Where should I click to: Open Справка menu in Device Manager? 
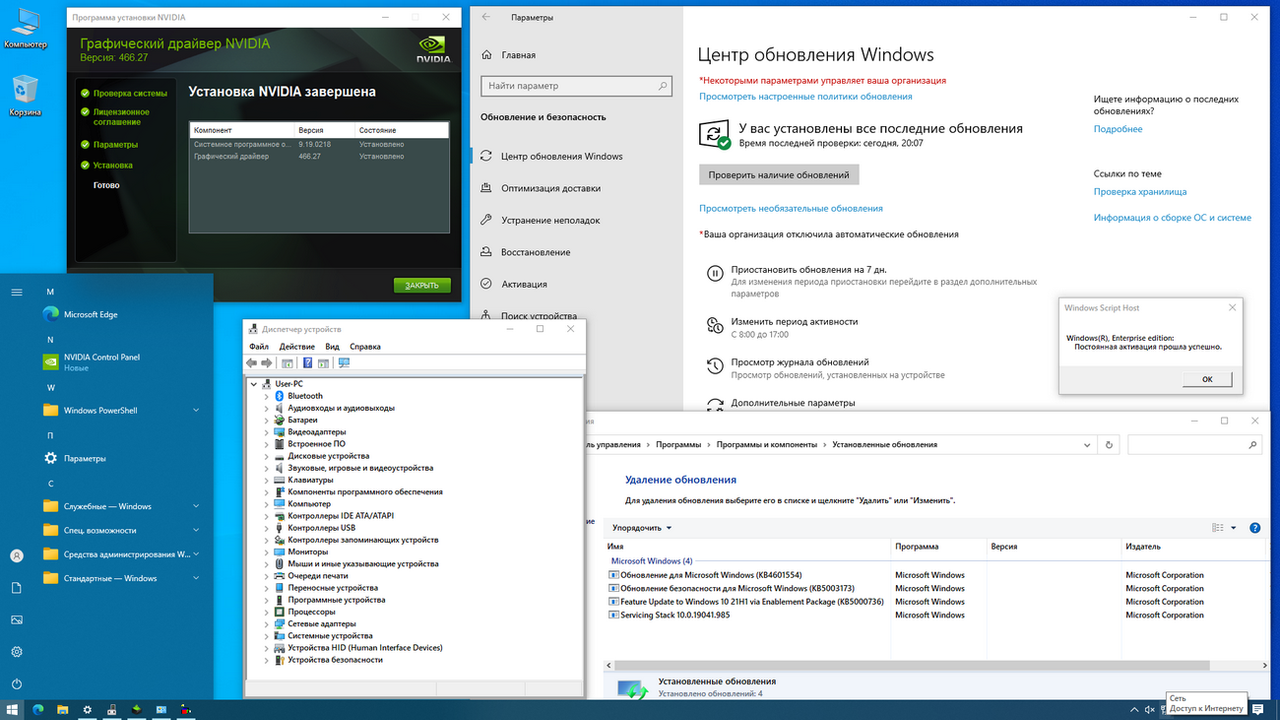(365, 346)
